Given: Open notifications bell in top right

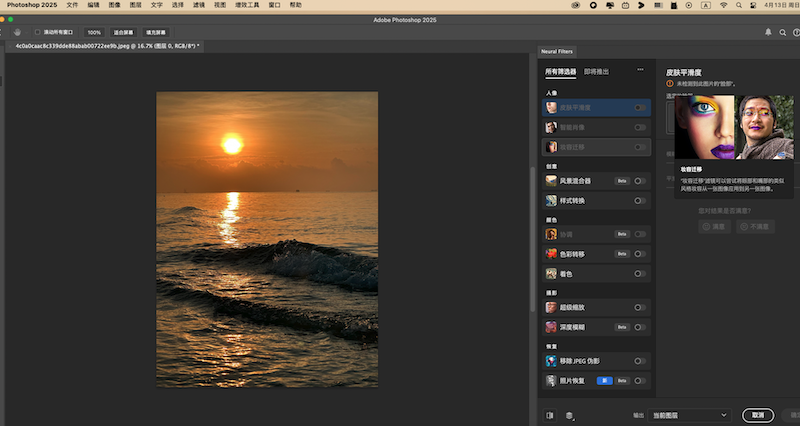Looking at the screenshot, I should coord(768,32).
